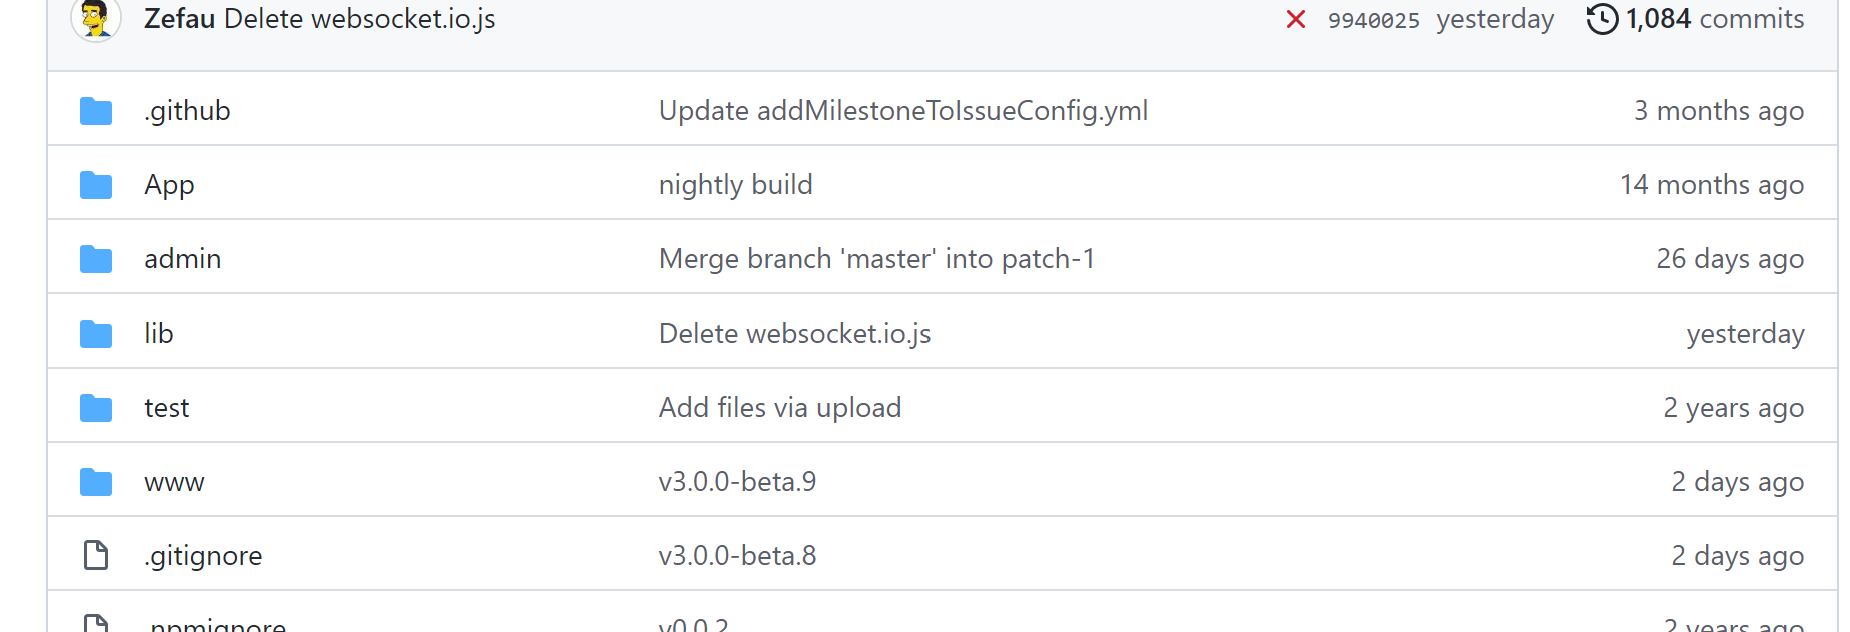Click the lib folder icon
Screen dimensions: 1850x632
(x=95, y=332)
